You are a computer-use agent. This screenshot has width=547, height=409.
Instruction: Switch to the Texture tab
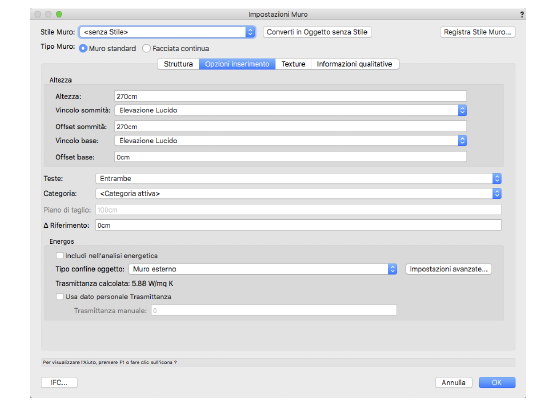pos(293,64)
